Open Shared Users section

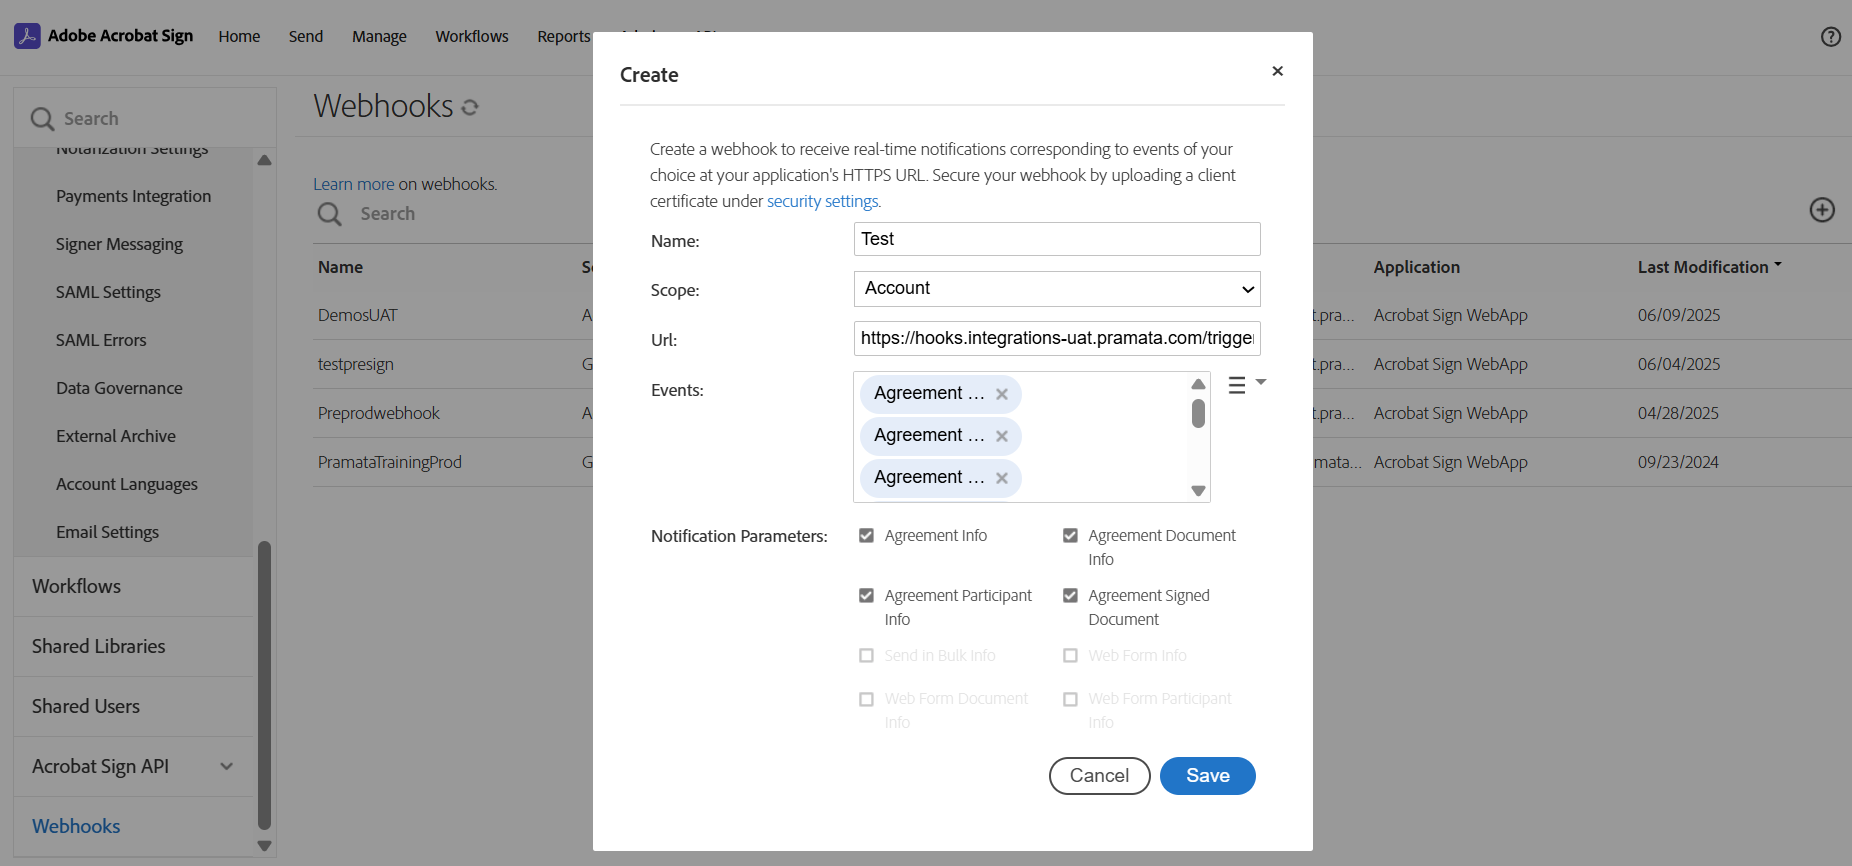[86, 707]
